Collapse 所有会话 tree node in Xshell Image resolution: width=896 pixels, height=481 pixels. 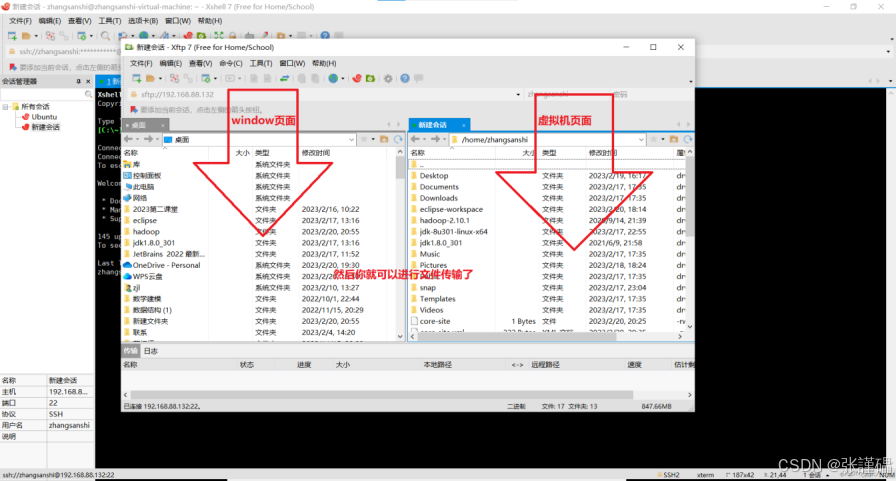pyautogui.click(x=5, y=107)
